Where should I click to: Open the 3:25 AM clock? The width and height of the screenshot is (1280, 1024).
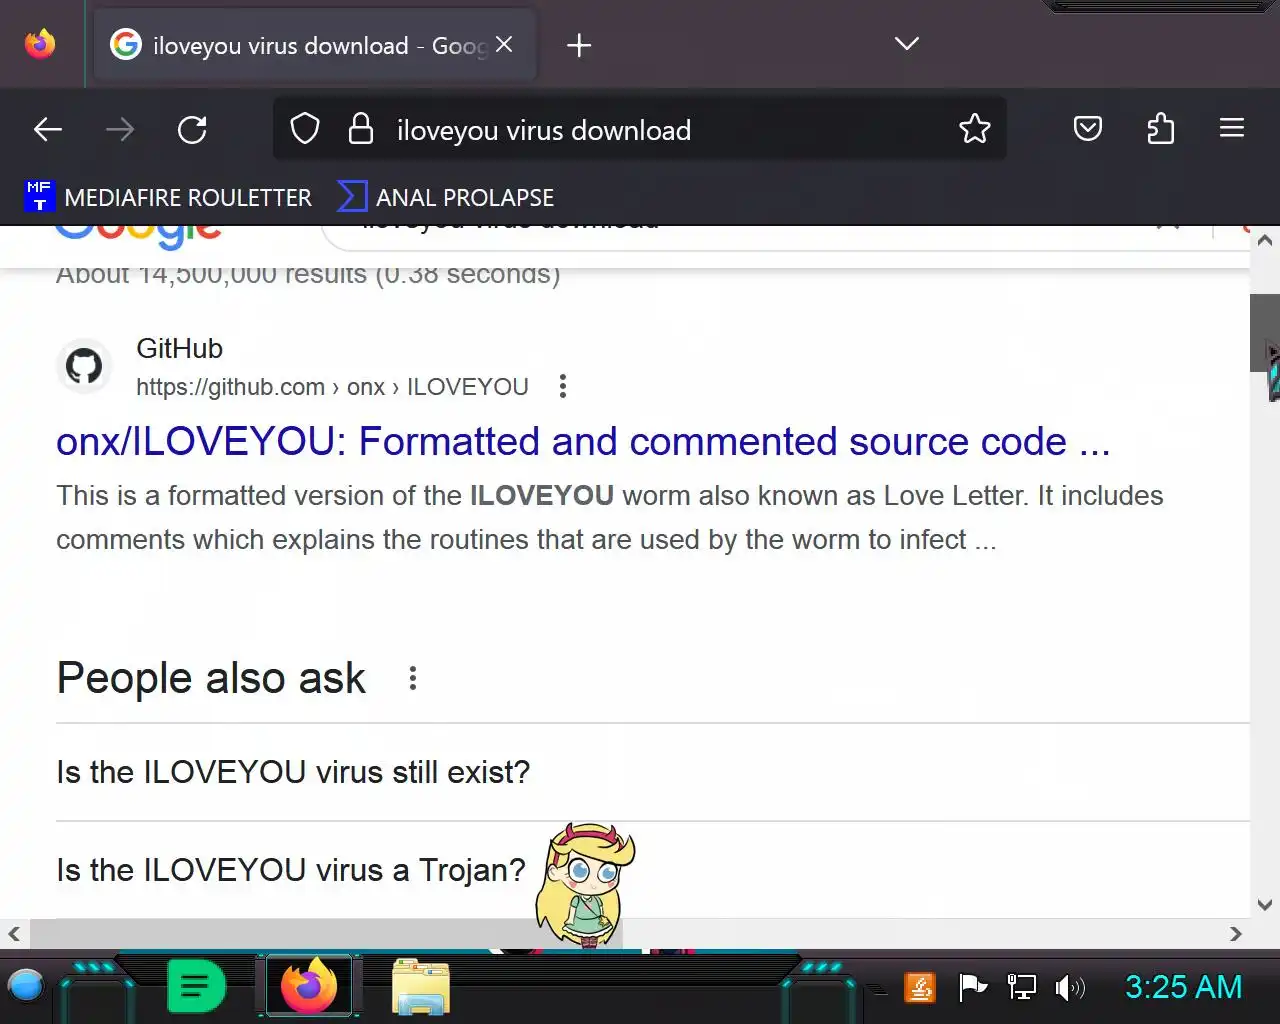click(x=1183, y=987)
